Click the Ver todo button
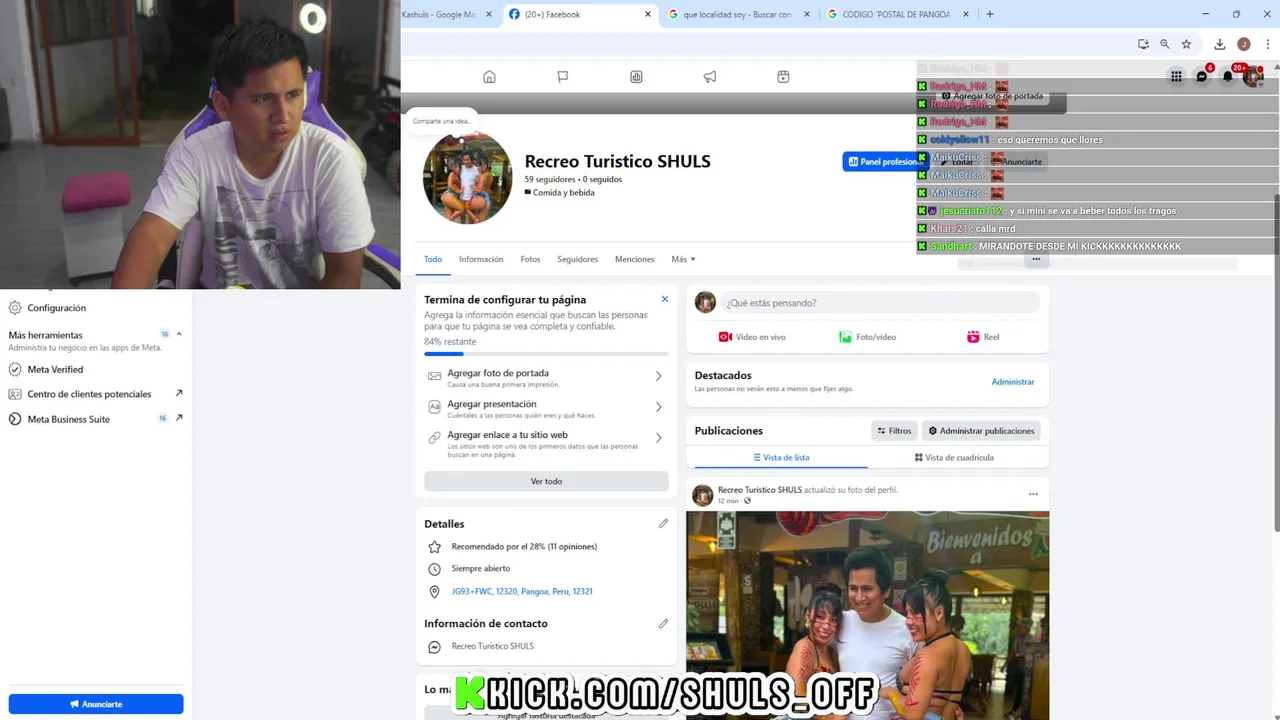 (x=546, y=481)
